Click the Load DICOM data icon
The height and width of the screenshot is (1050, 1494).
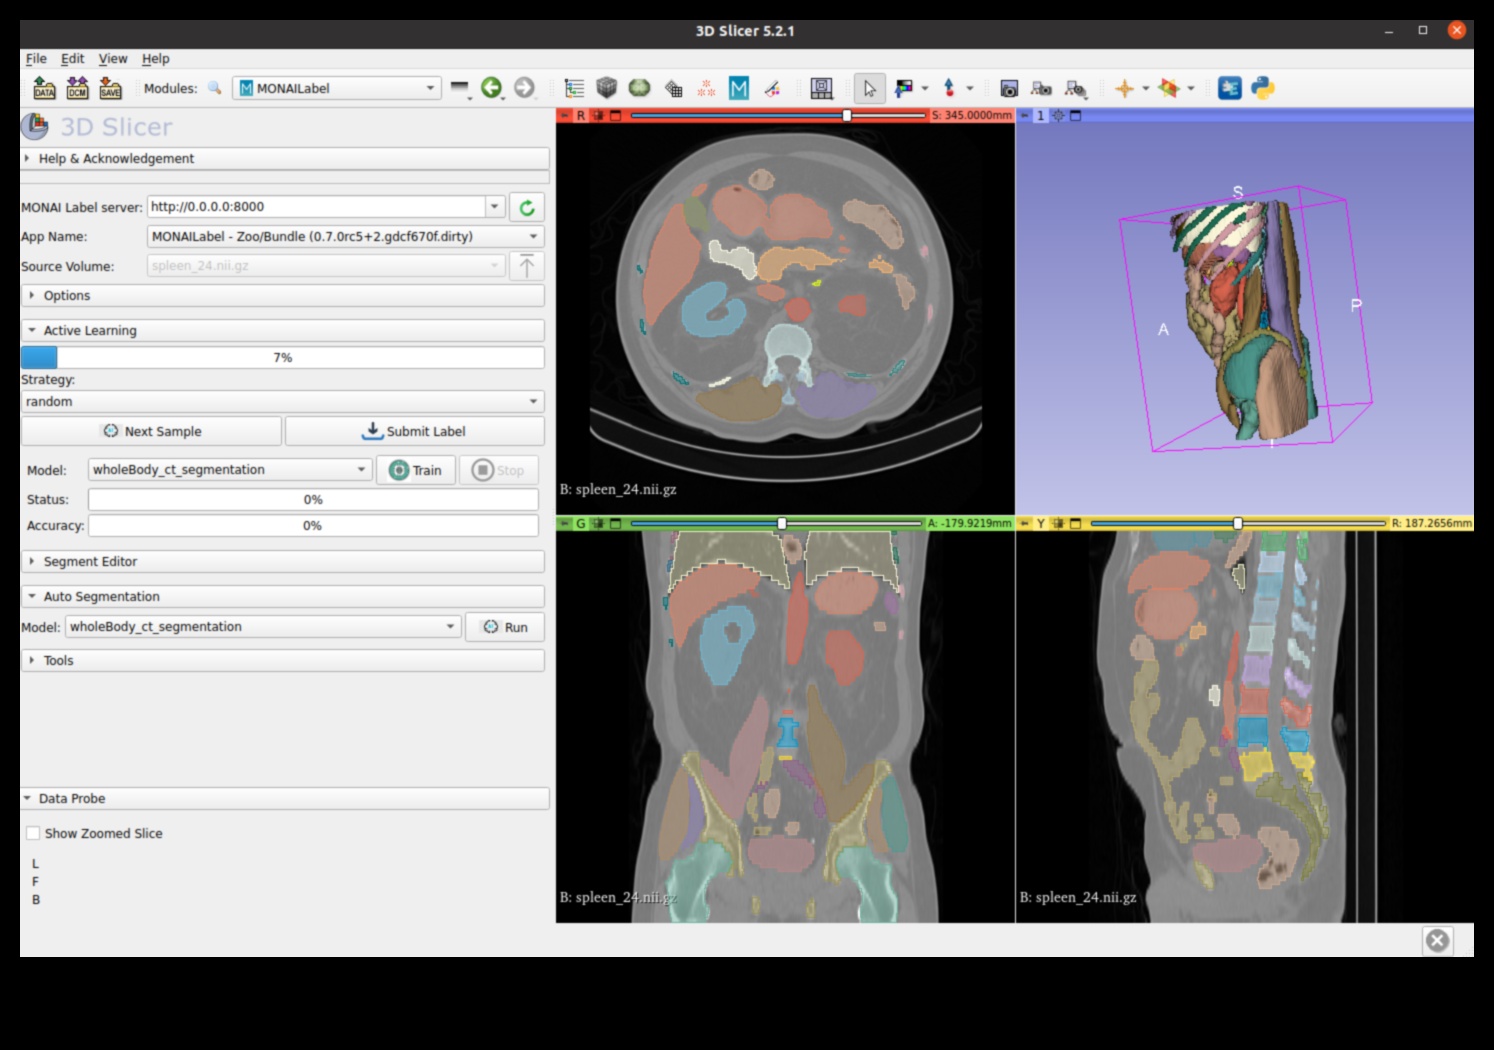pos(77,88)
